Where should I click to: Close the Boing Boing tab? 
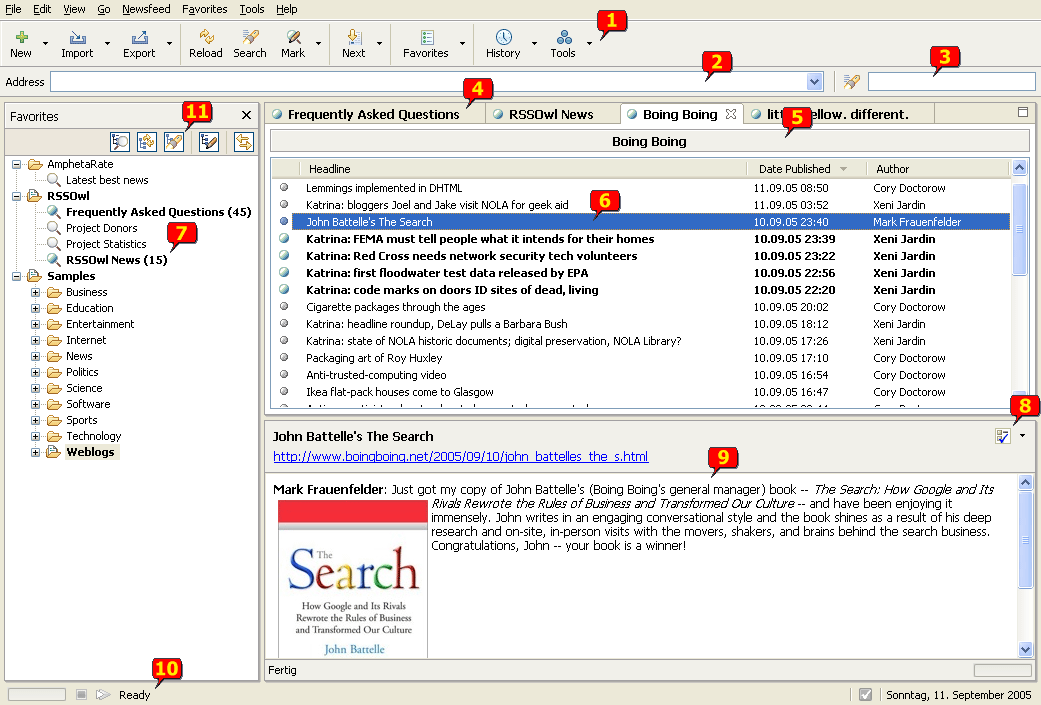click(731, 114)
